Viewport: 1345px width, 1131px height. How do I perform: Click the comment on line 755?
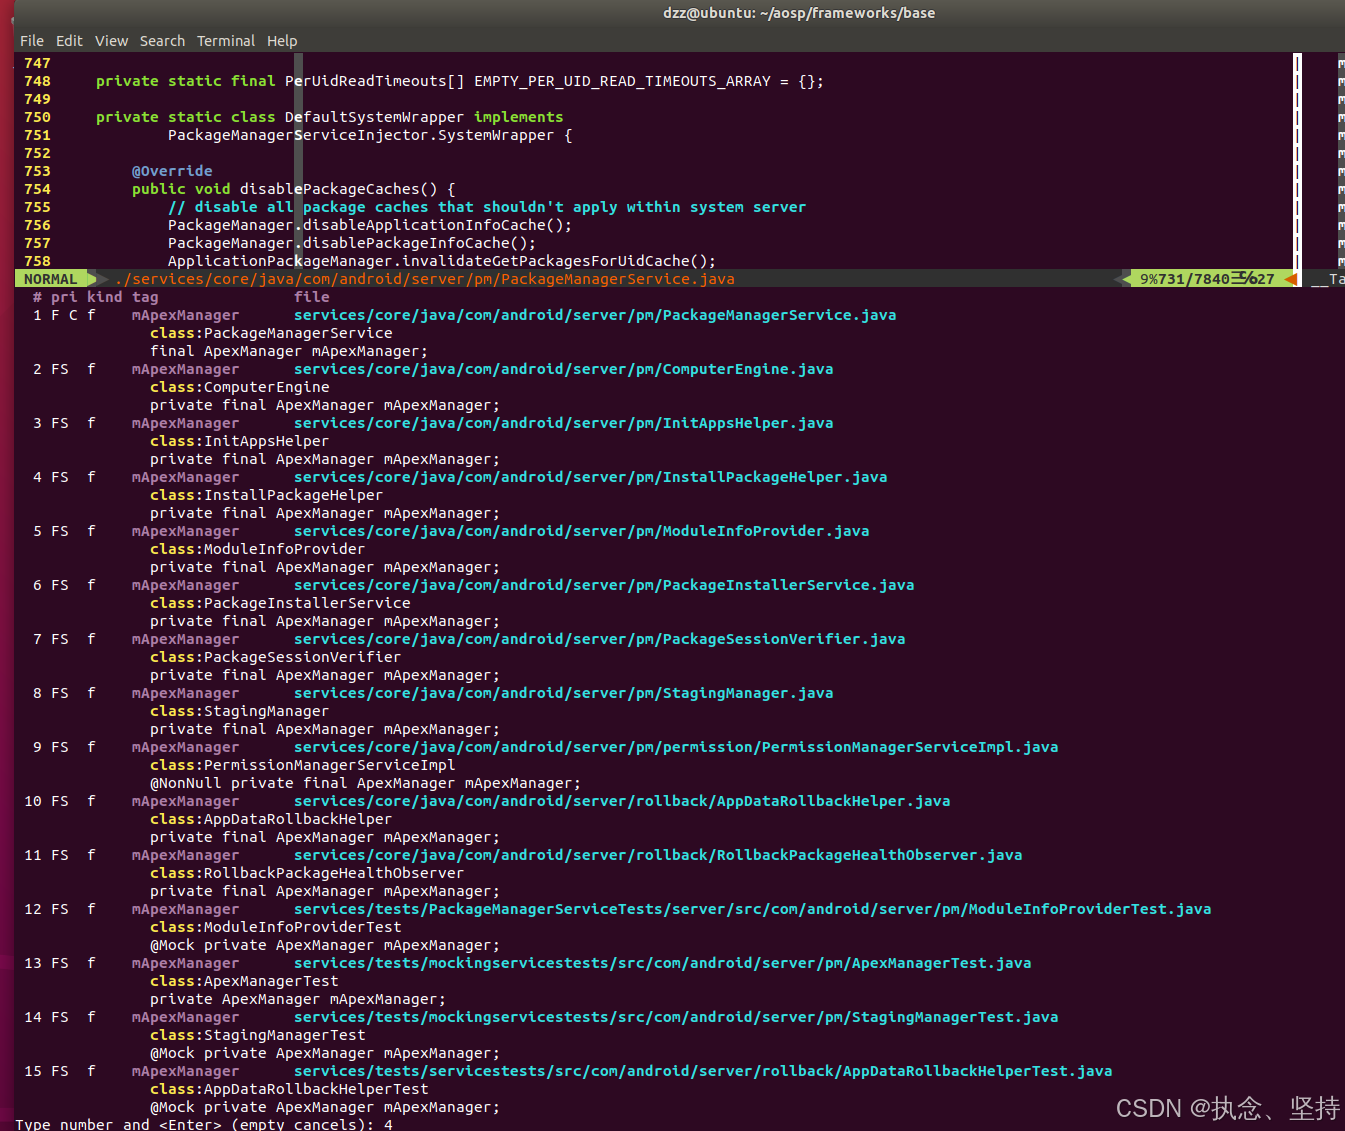click(487, 207)
